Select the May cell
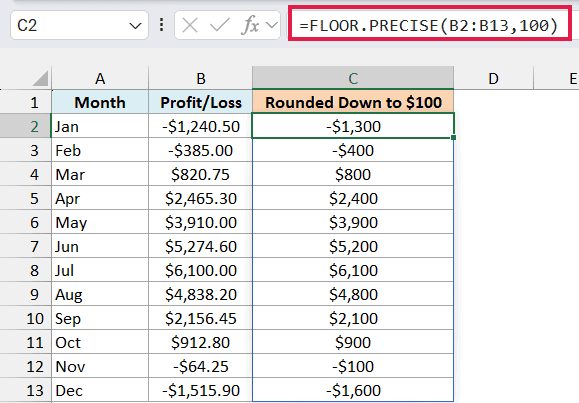Image resolution: width=579 pixels, height=403 pixels. coord(100,222)
